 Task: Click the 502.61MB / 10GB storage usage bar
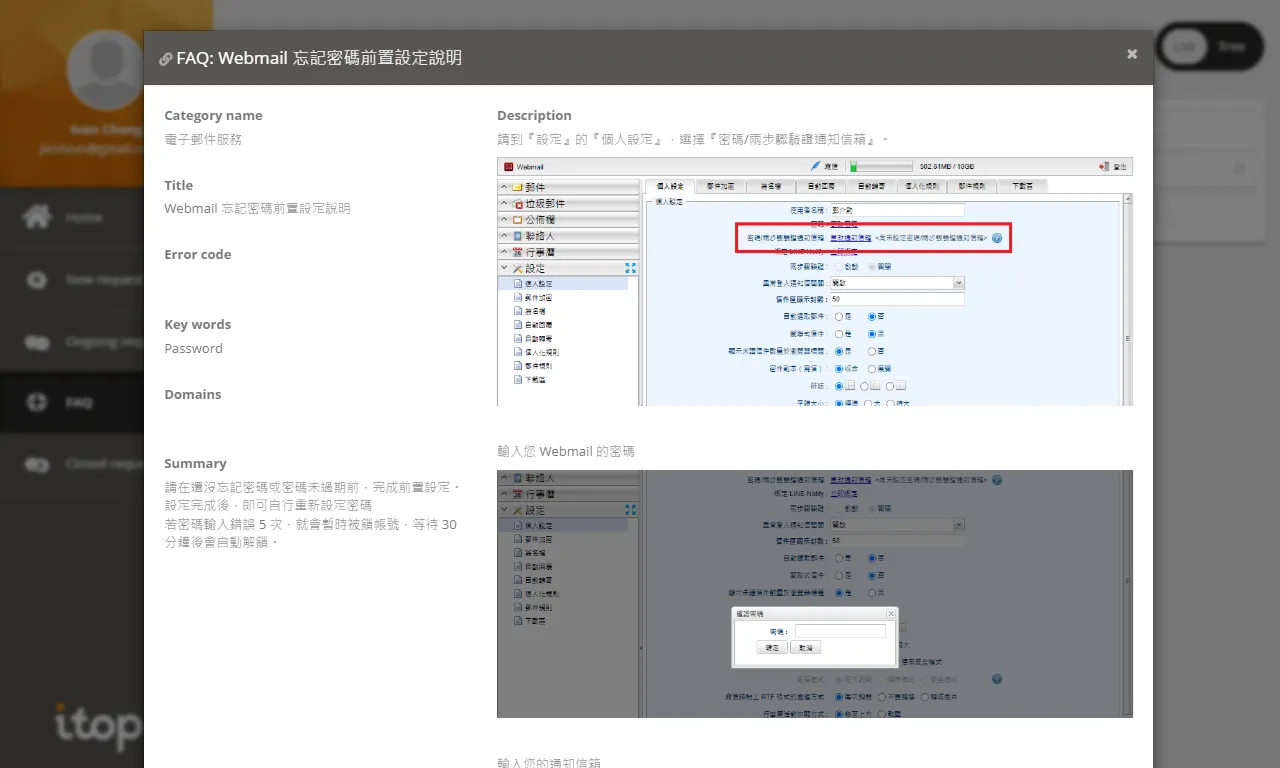(x=880, y=166)
